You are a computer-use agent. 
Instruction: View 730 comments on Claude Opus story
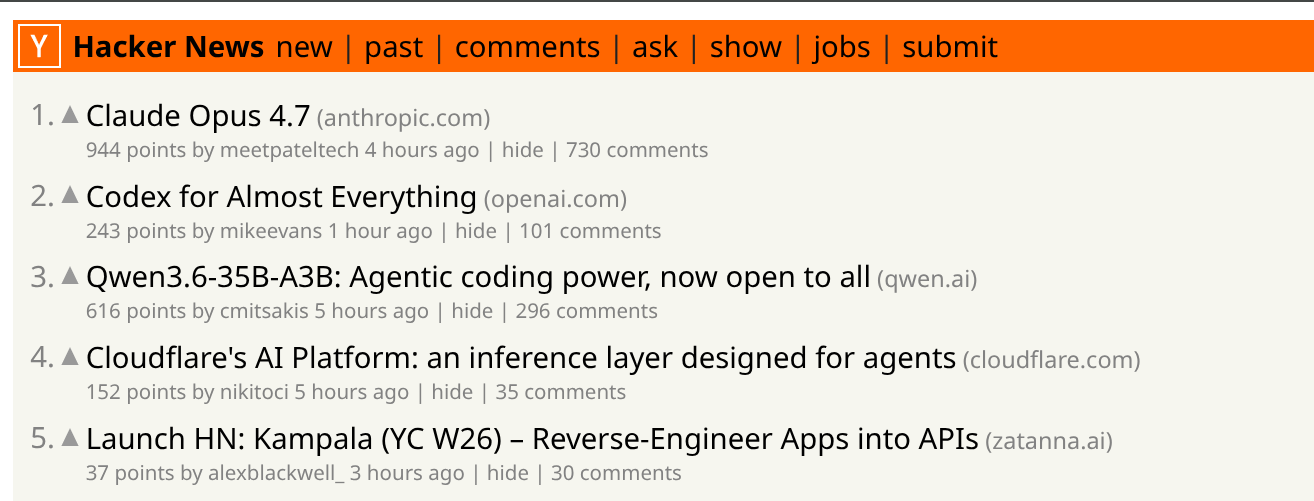point(636,150)
